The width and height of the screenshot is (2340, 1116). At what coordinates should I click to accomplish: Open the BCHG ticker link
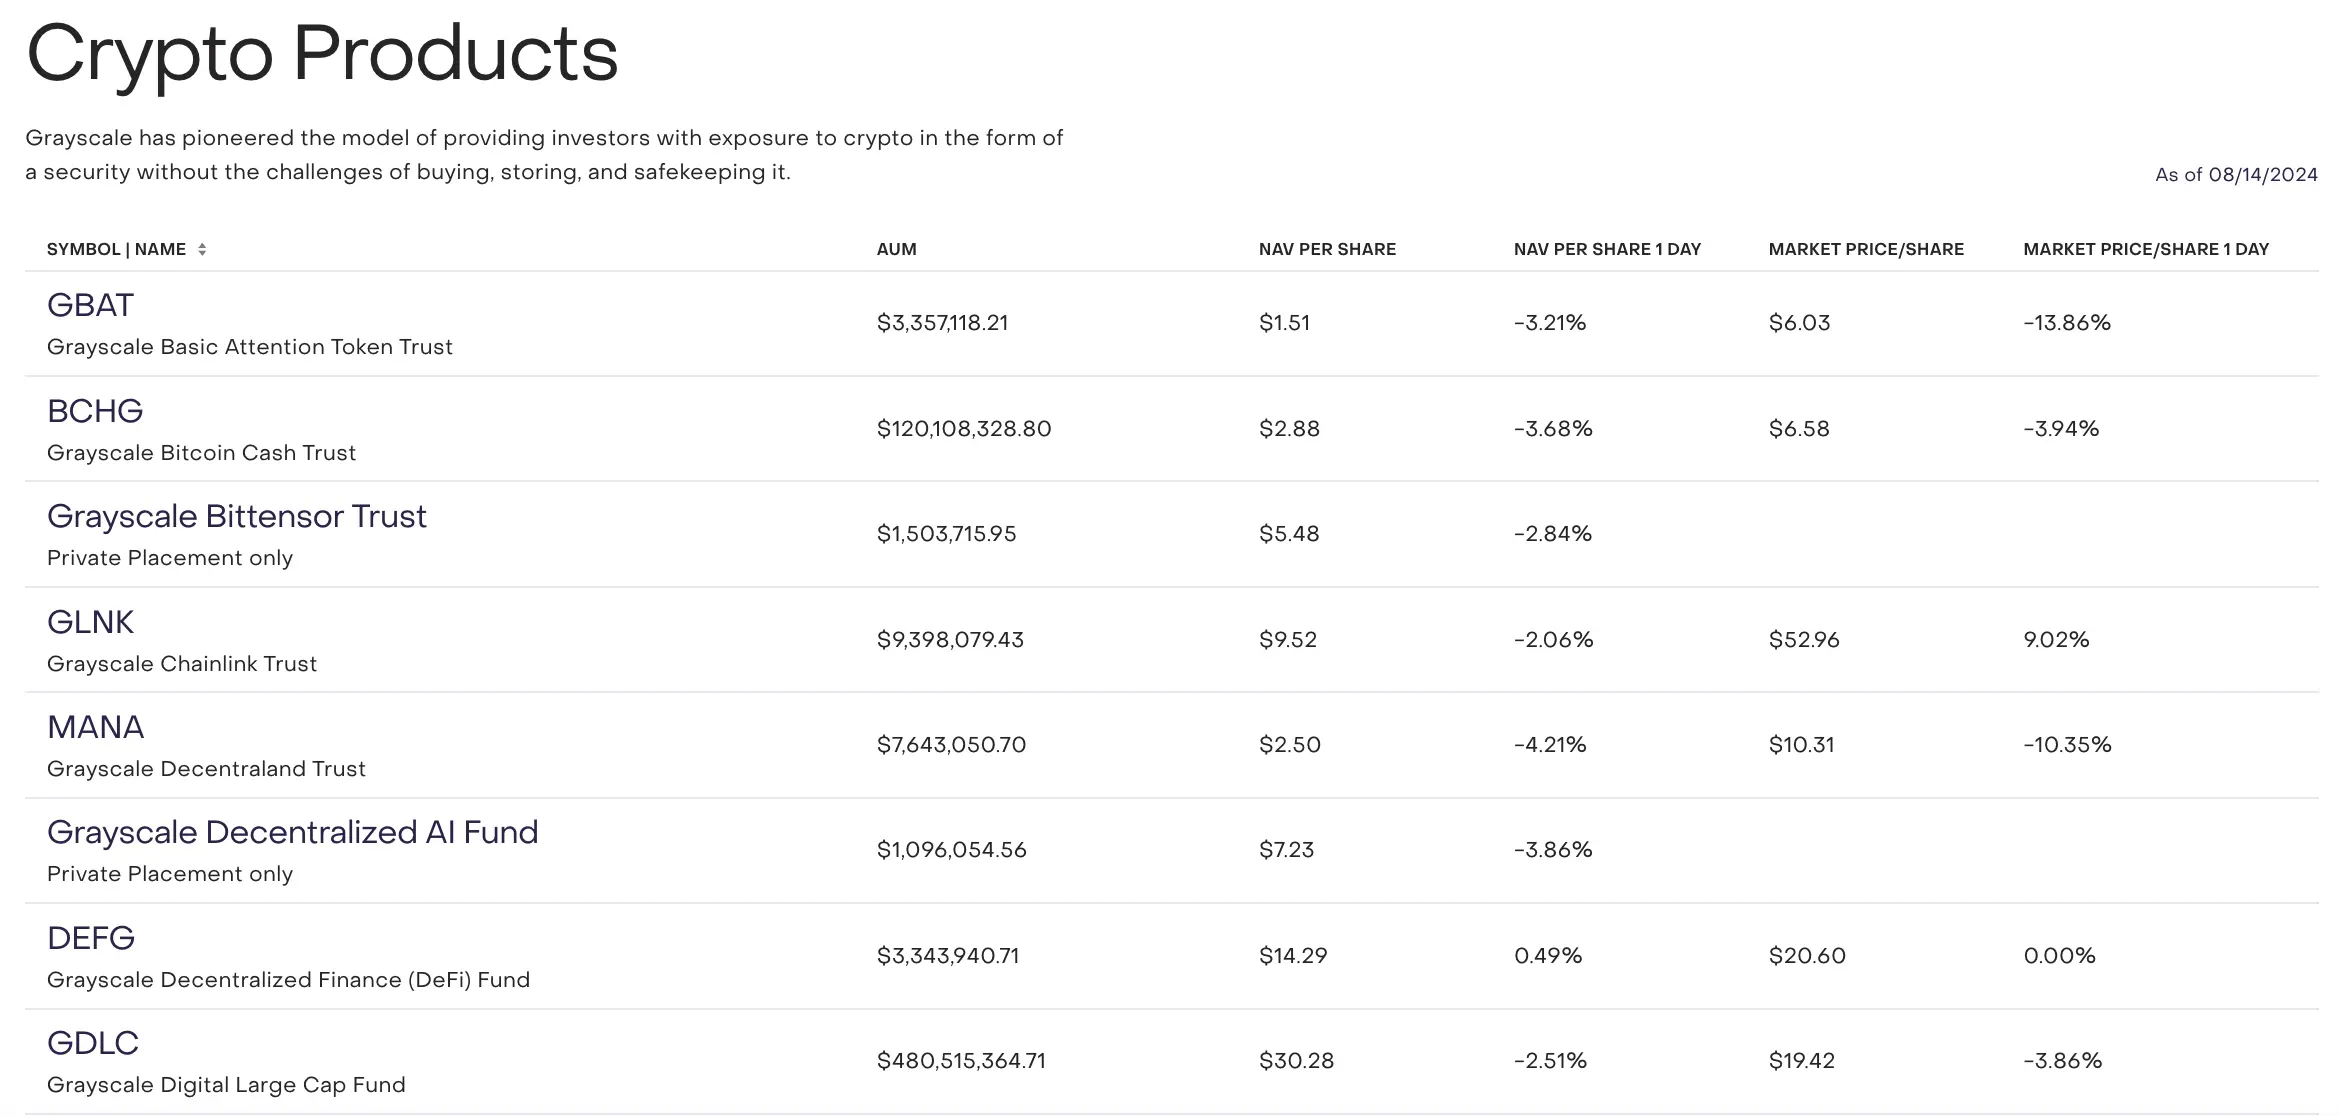coord(95,411)
